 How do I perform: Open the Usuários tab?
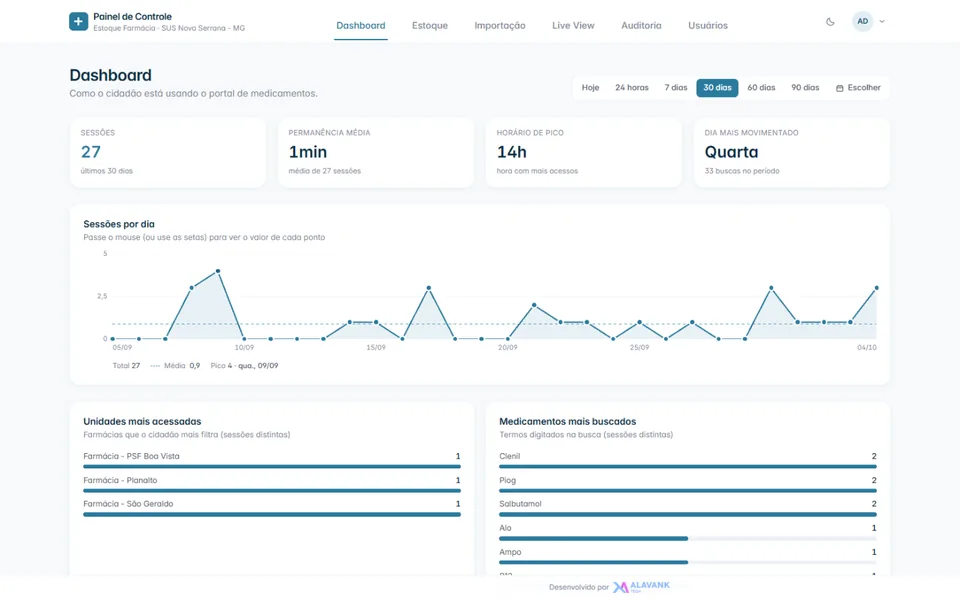[708, 26]
